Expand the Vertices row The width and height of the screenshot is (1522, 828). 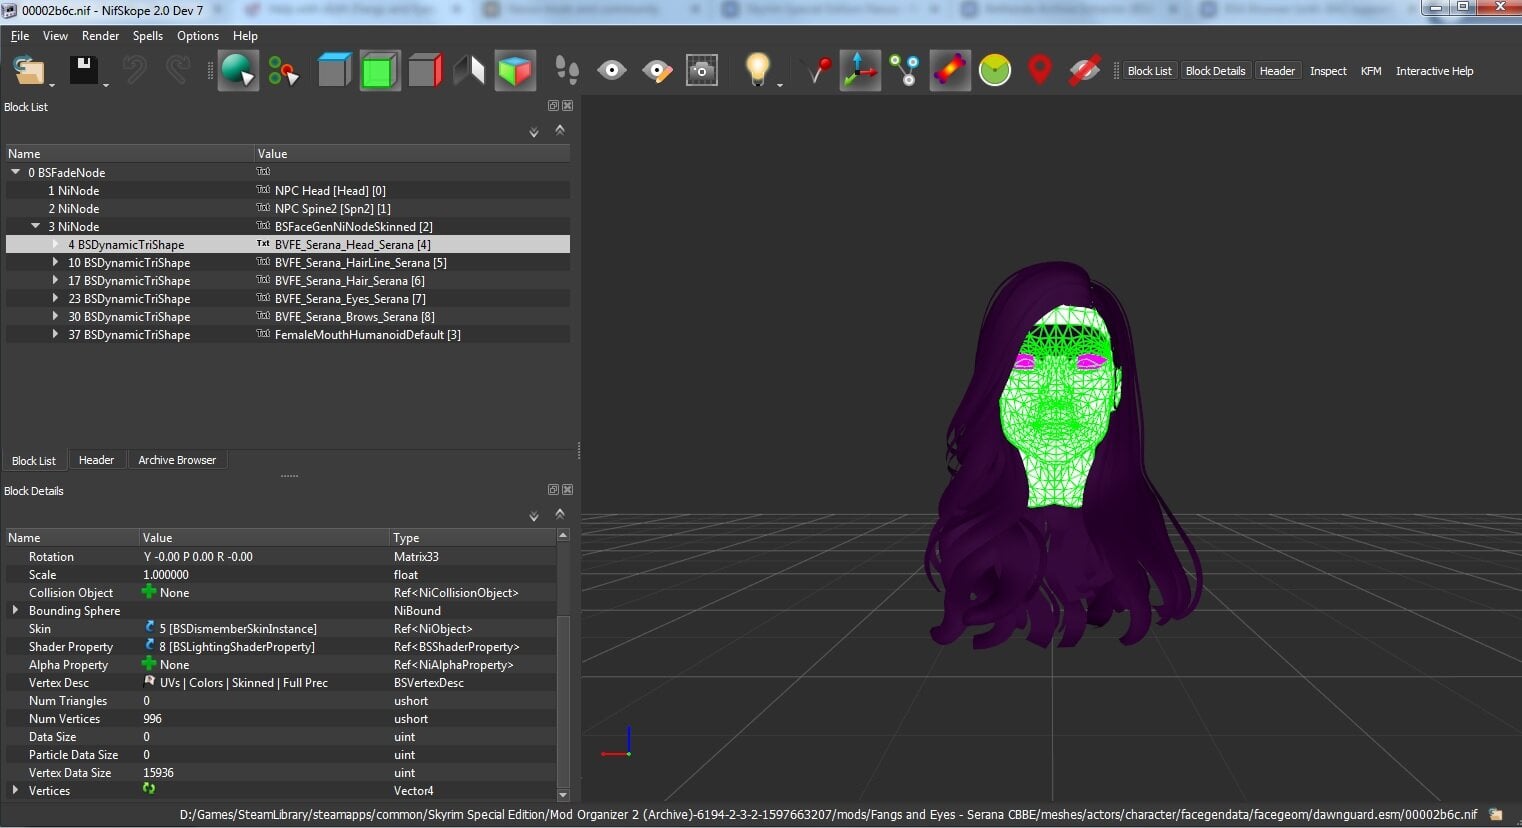point(15,790)
